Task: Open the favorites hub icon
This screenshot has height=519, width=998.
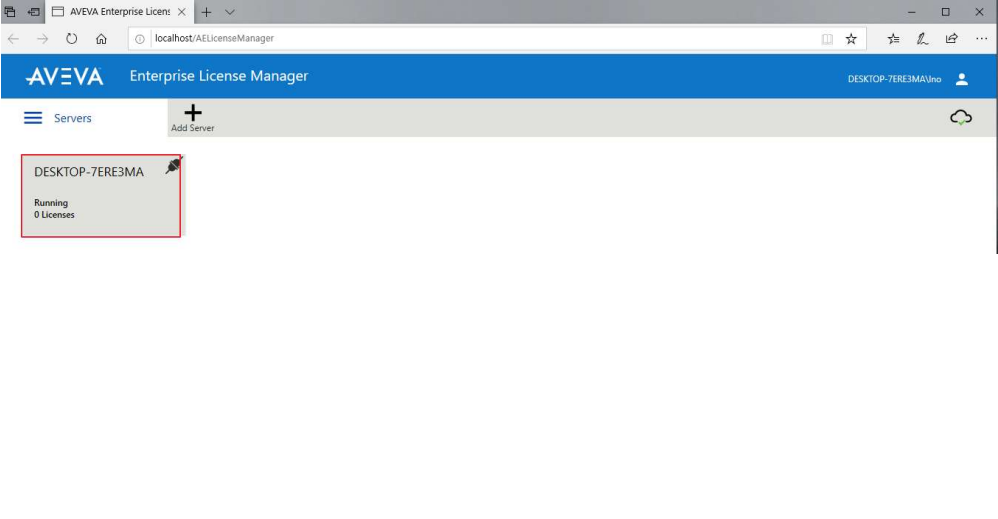Action: click(x=894, y=39)
